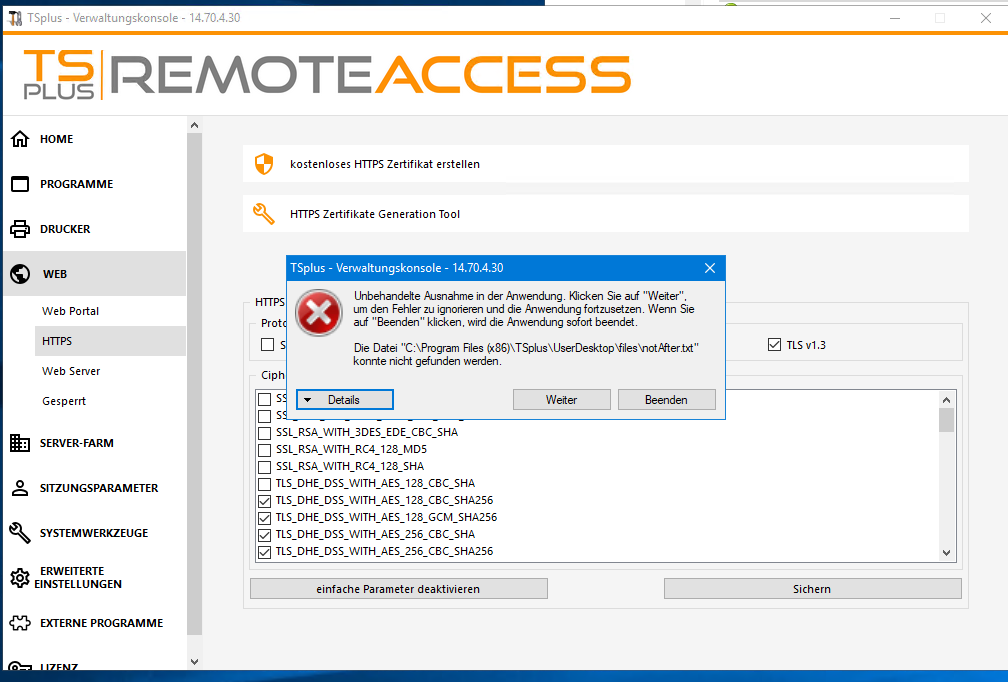Click the Server-Farm building icon
The height and width of the screenshot is (682, 1008).
19,443
